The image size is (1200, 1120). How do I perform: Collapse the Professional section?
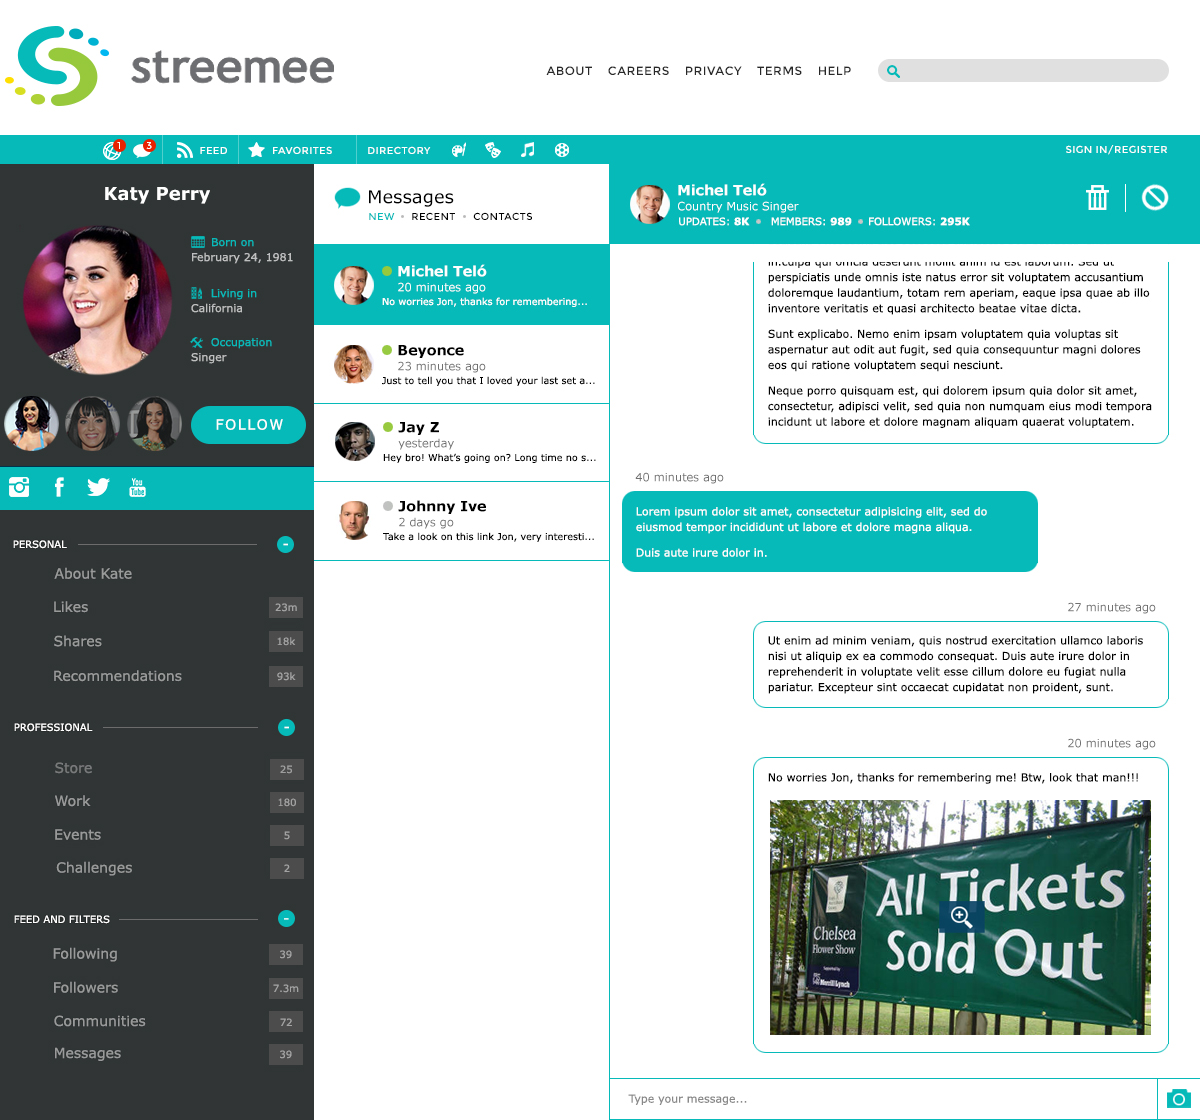[286, 727]
